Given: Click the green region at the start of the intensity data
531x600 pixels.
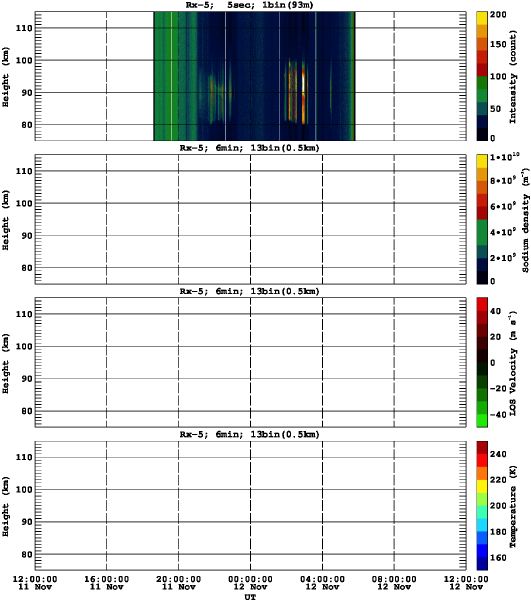Looking at the screenshot, I should tap(175, 76).
